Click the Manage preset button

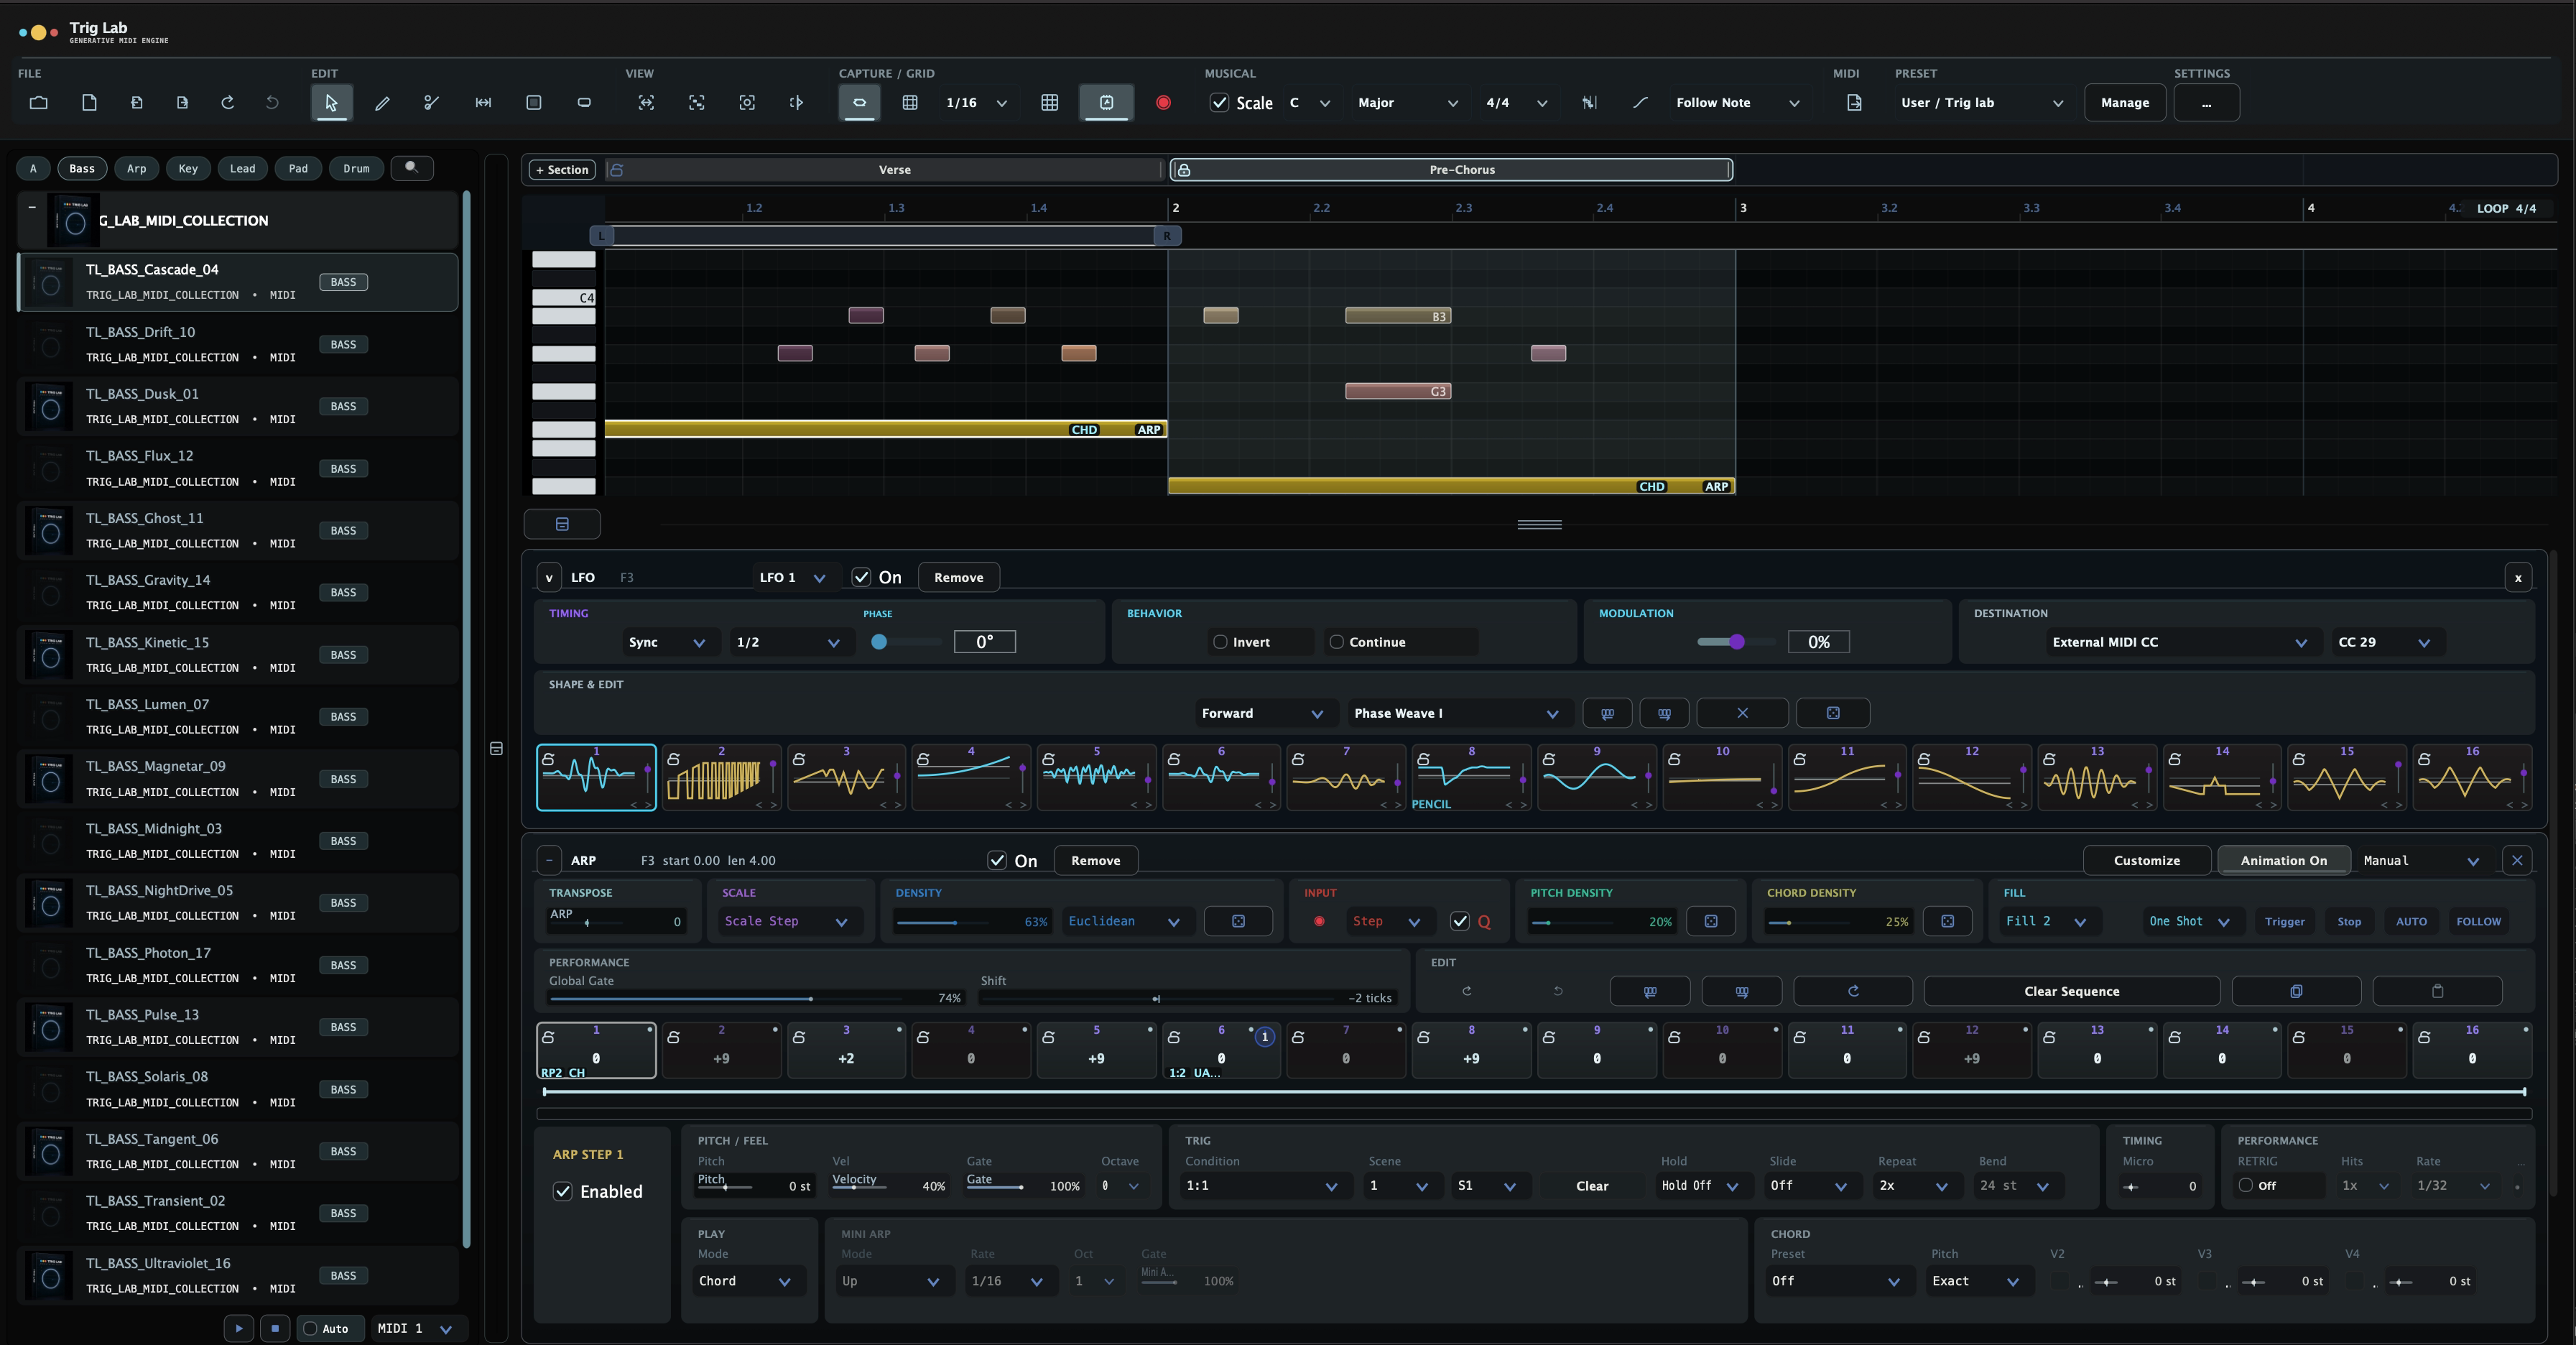(2125, 102)
